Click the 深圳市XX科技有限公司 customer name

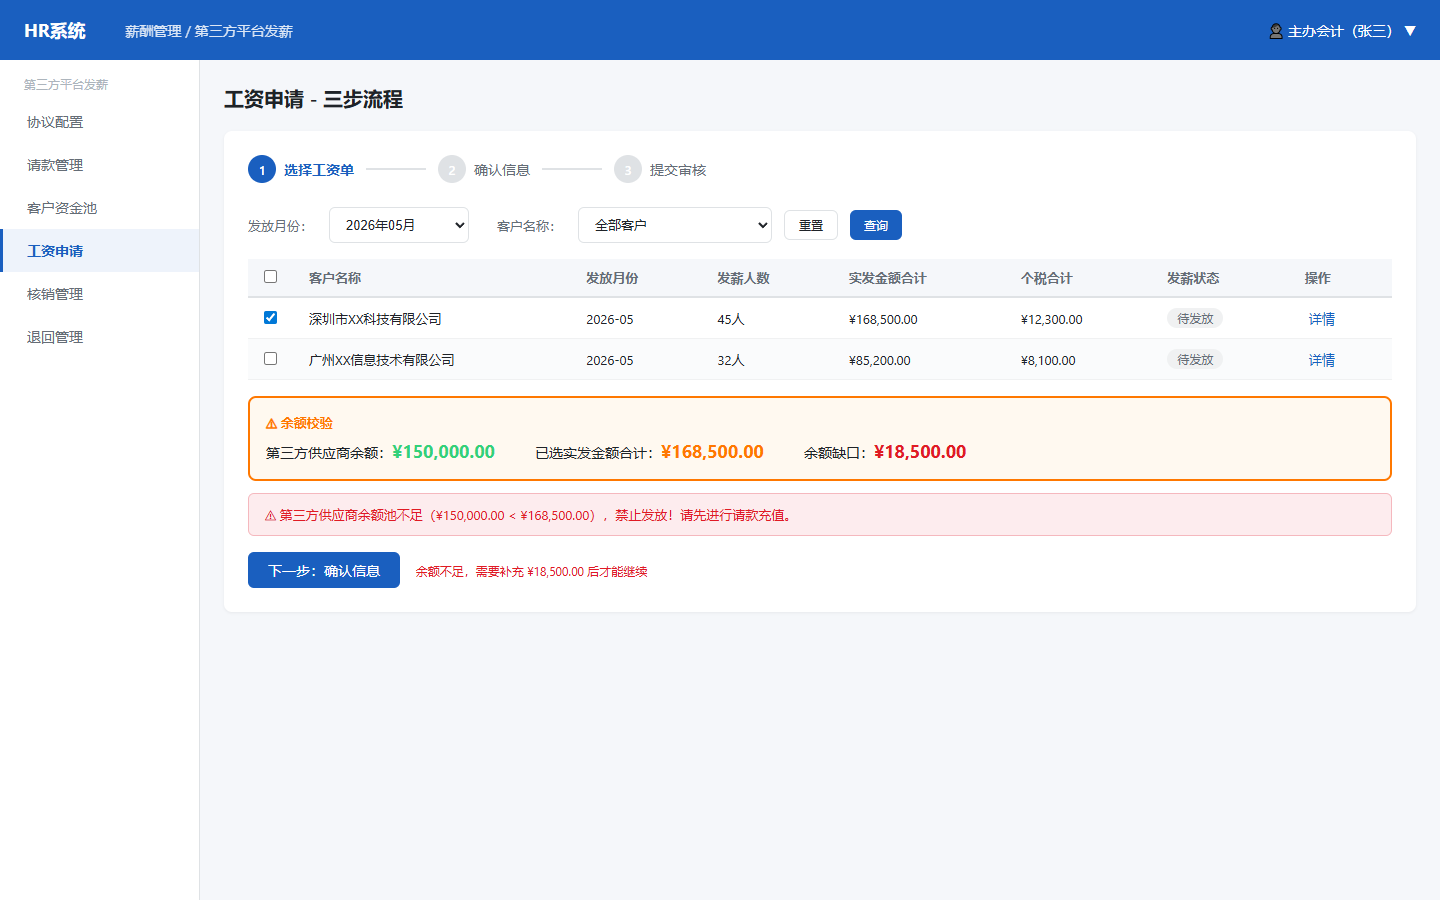pyautogui.click(x=375, y=319)
